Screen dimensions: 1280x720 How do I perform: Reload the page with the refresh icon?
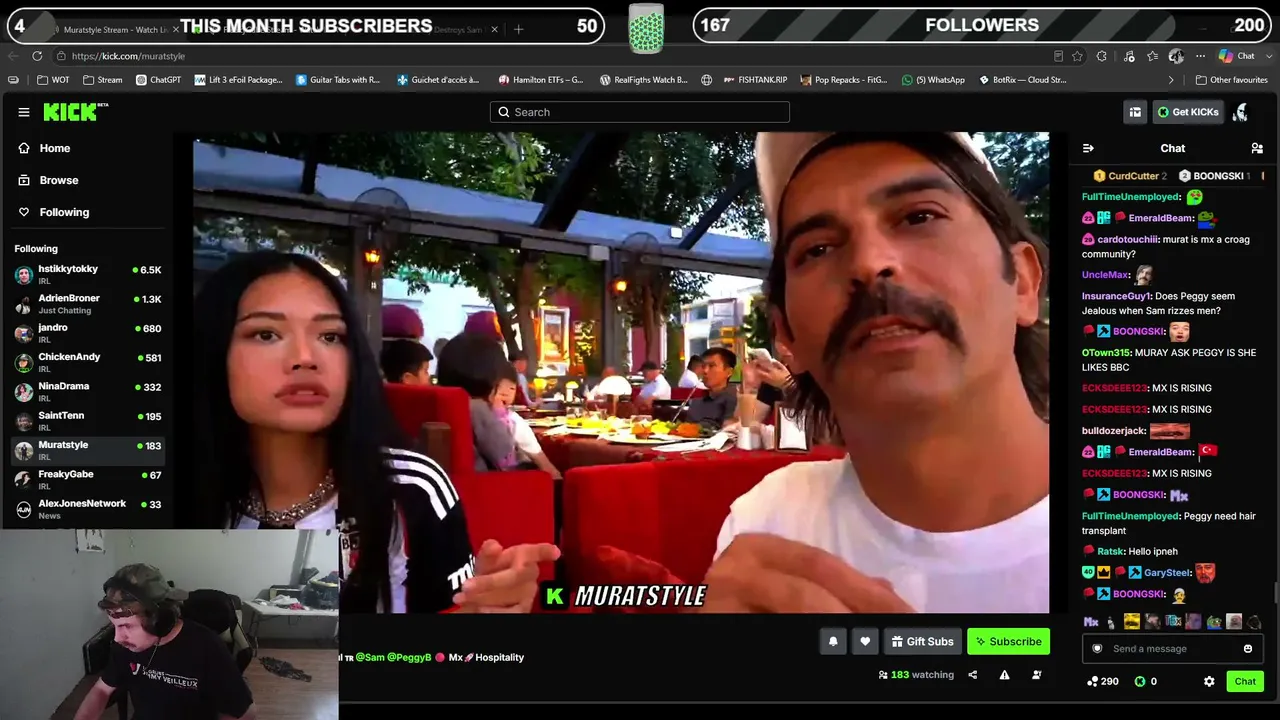pos(37,56)
